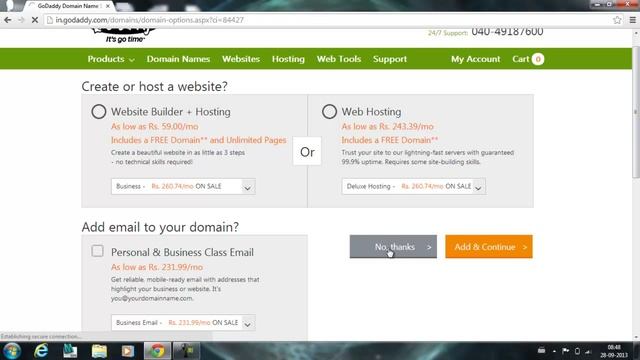Click the 'Create or host a website?' heading

tap(155, 86)
